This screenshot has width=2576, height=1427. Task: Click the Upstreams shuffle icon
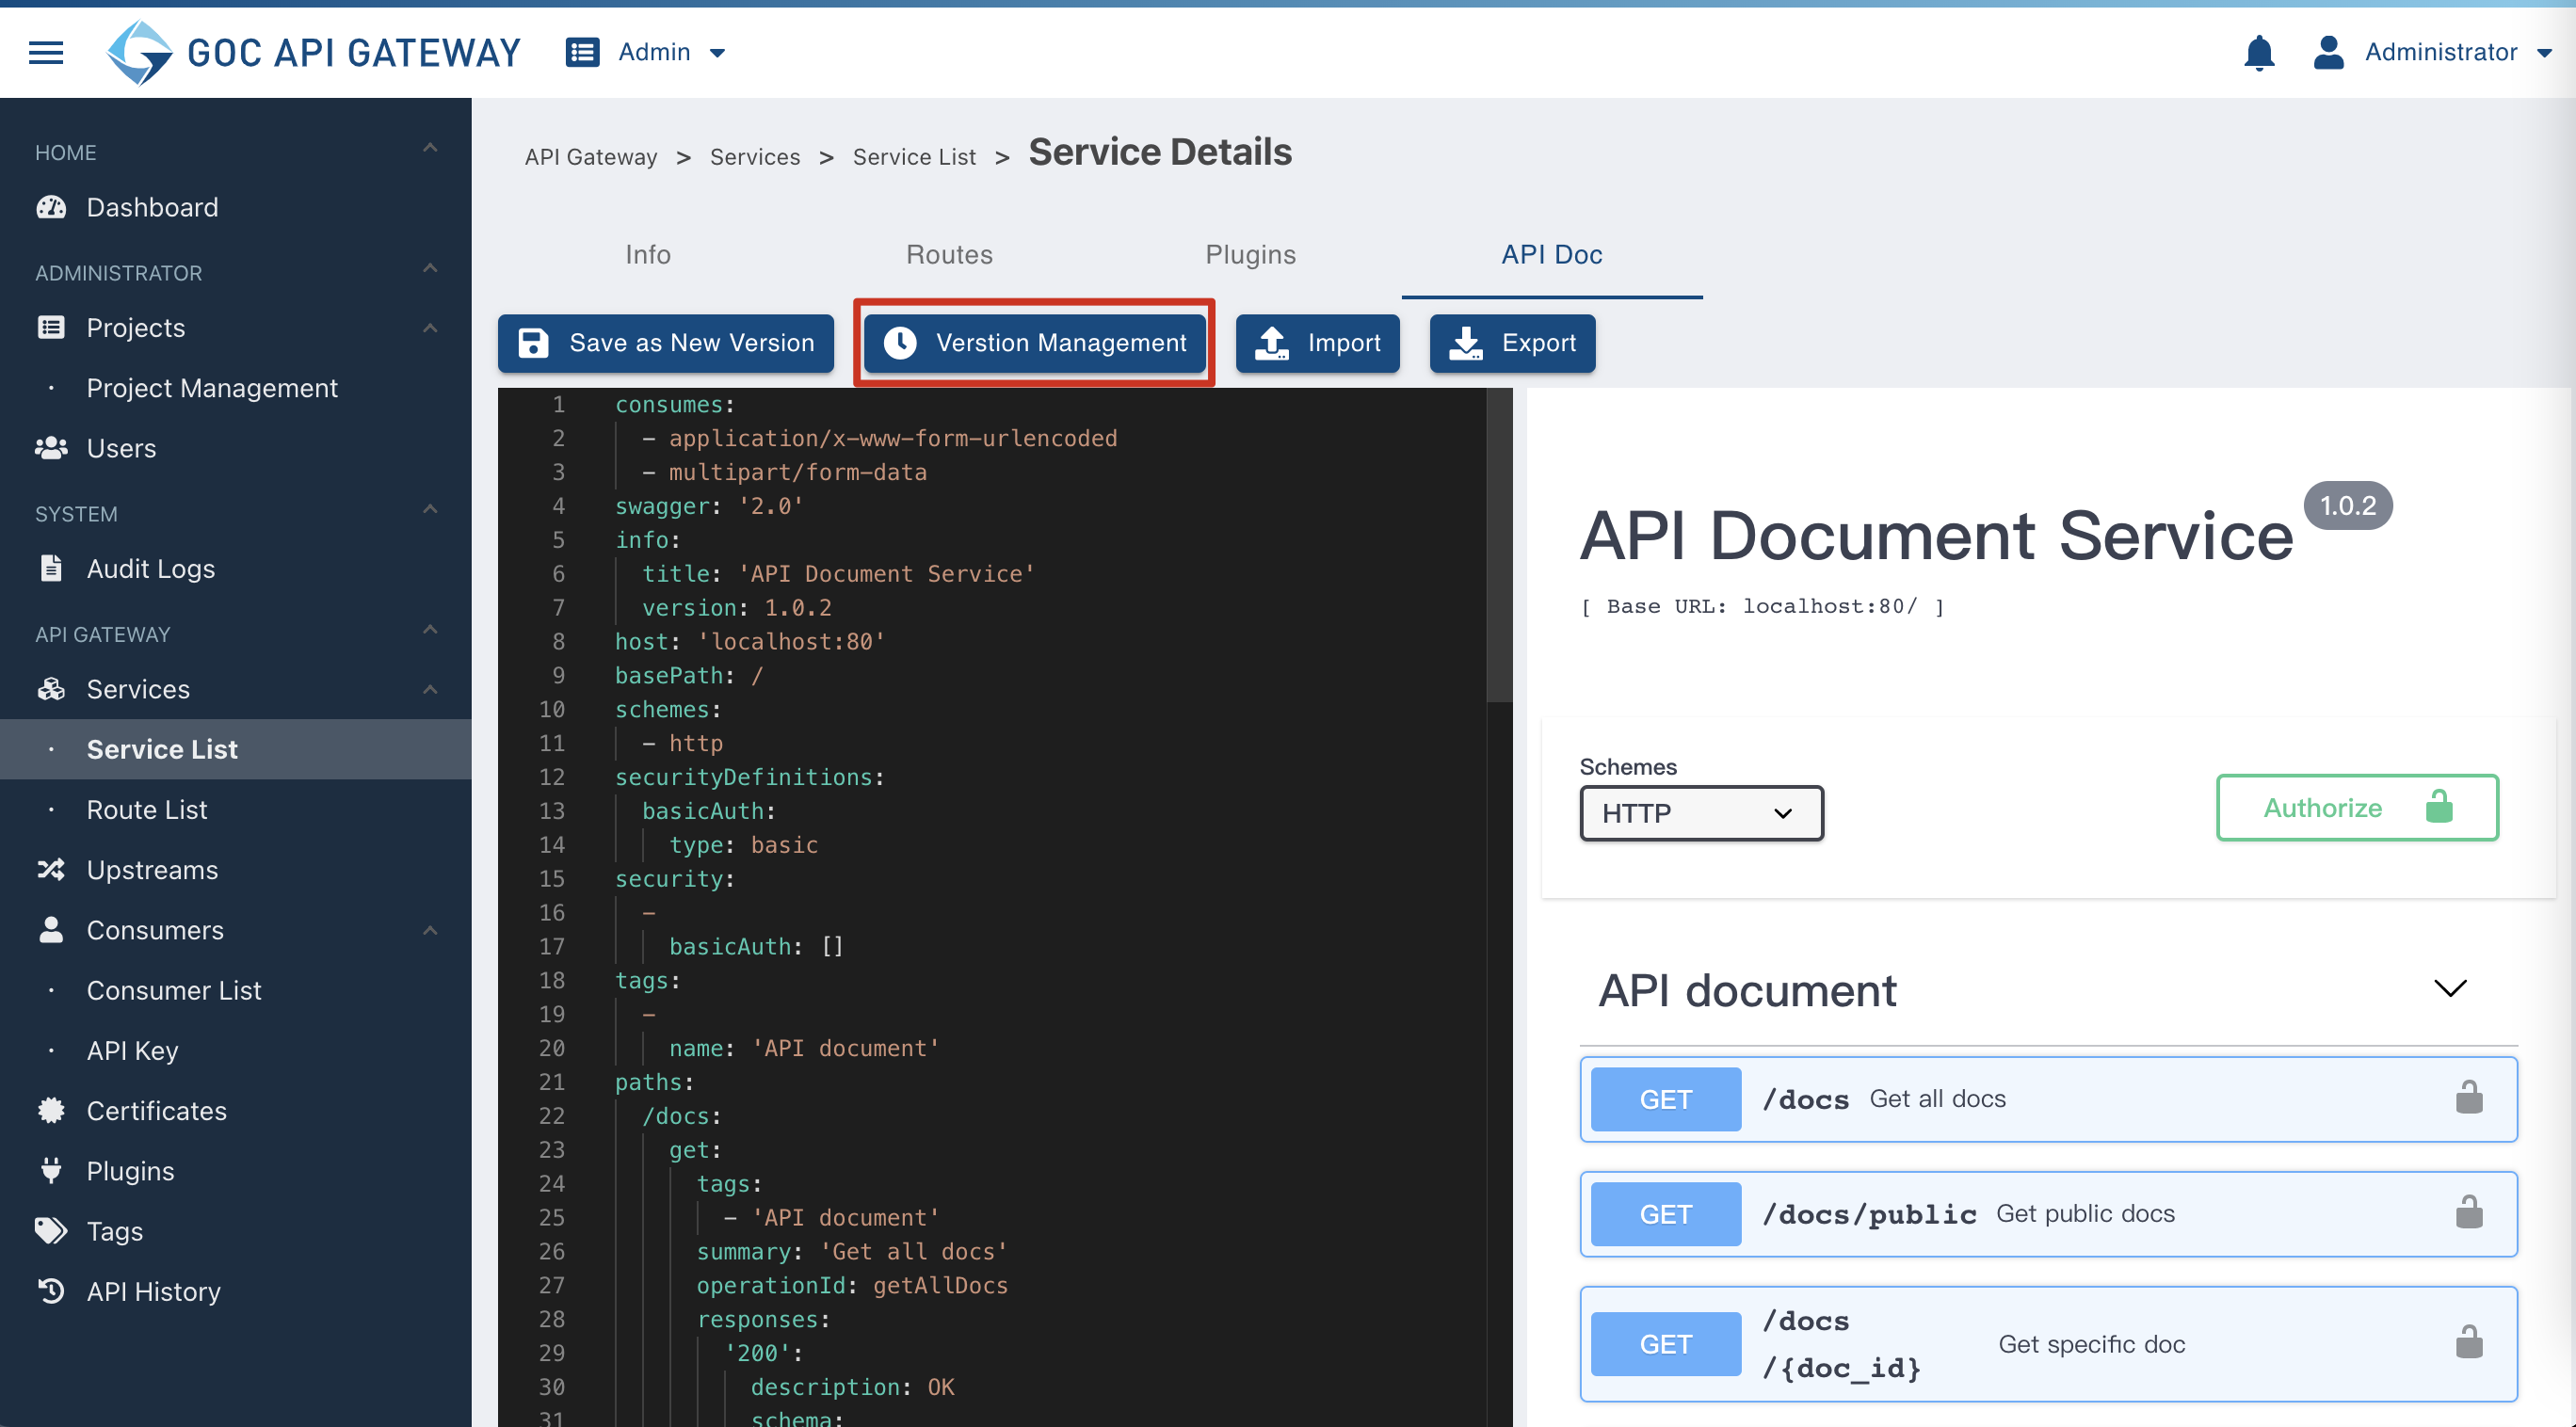[x=51, y=869]
